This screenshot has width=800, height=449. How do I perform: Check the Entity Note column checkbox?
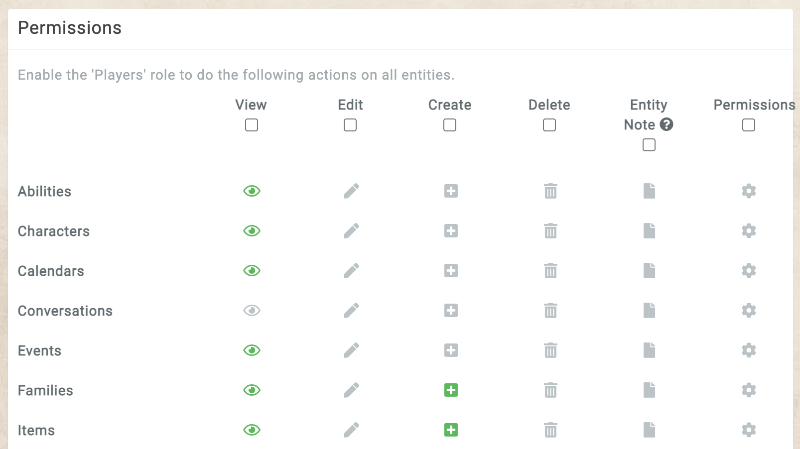point(649,145)
